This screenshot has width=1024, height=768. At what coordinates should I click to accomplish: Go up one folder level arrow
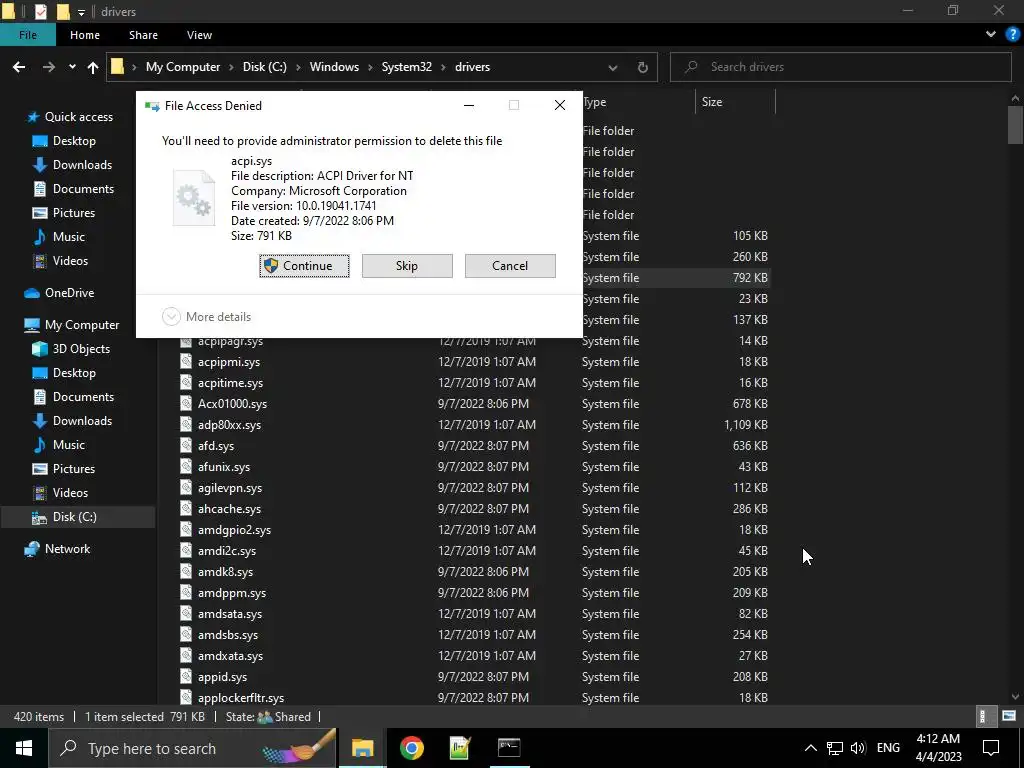[x=93, y=67]
